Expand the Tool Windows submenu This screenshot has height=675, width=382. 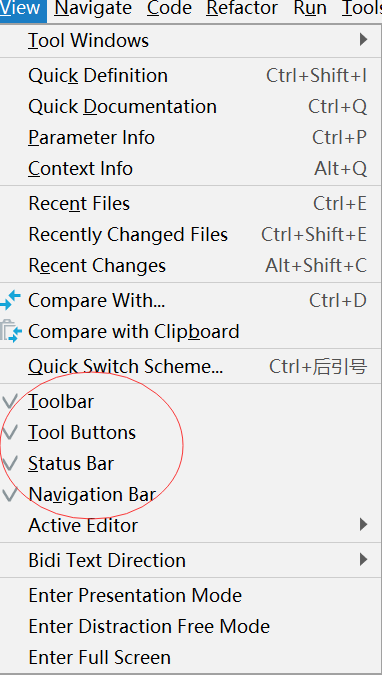pyautogui.click(x=191, y=40)
